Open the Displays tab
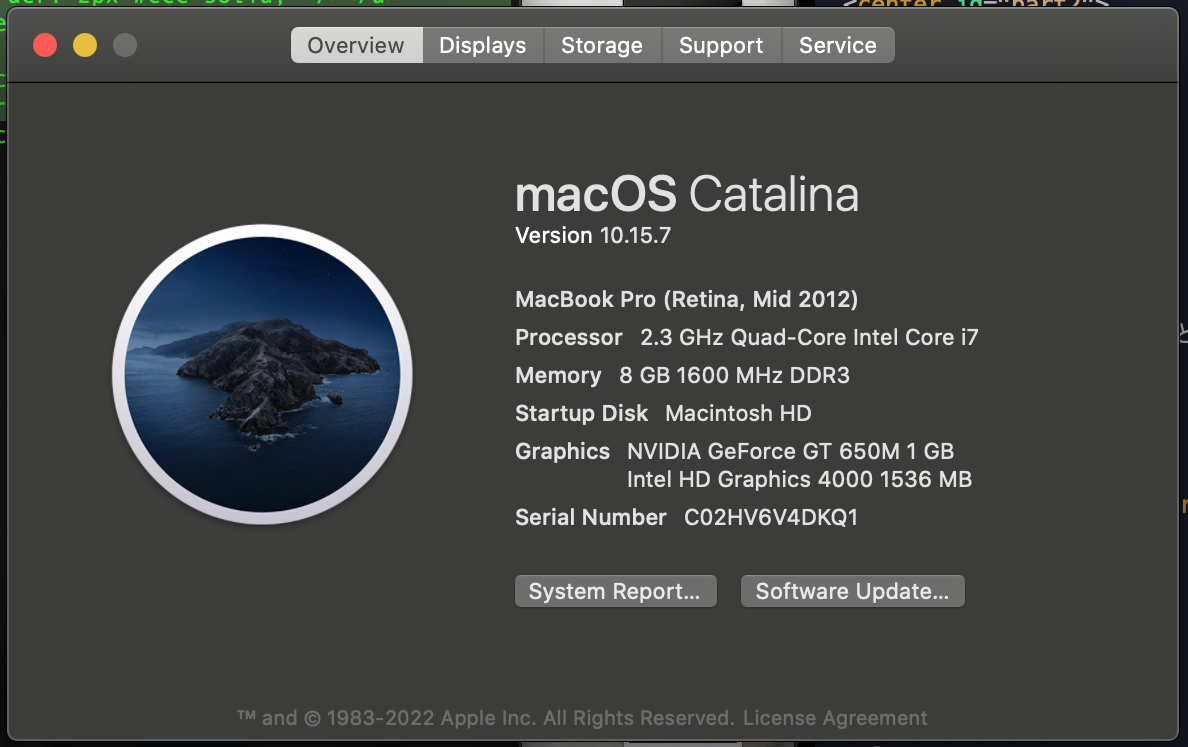This screenshot has height=747, width=1188. click(x=483, y=45)
